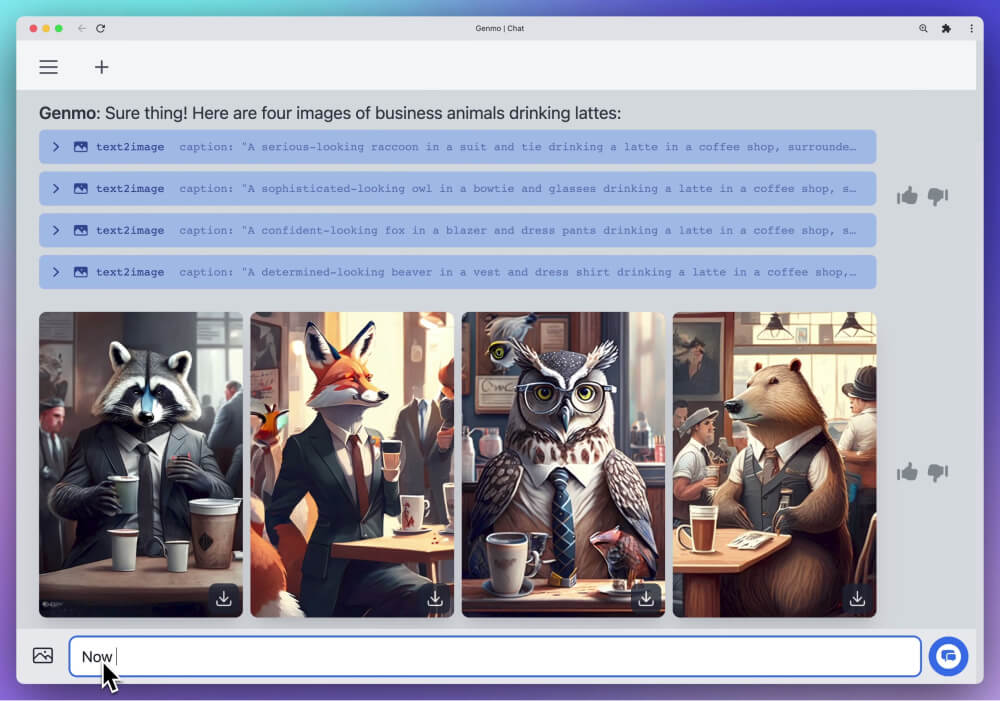
Task: Thumbs down the text2image captions response
Action: coord(937,196)
